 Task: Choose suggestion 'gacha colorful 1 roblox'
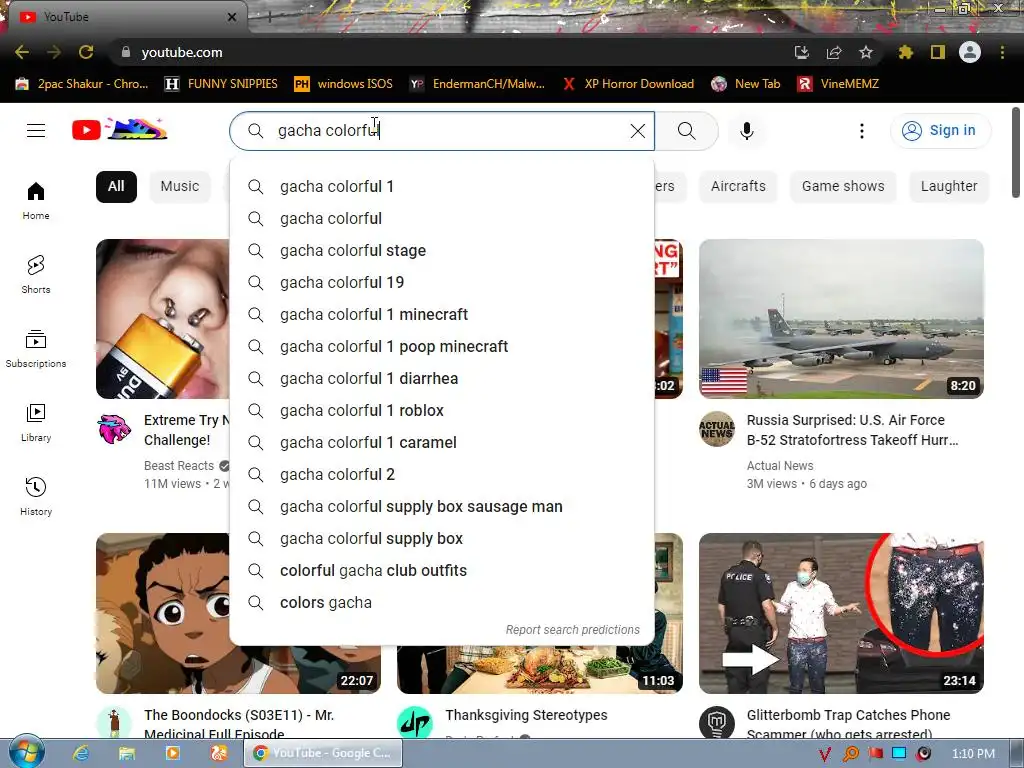(441, 411)
